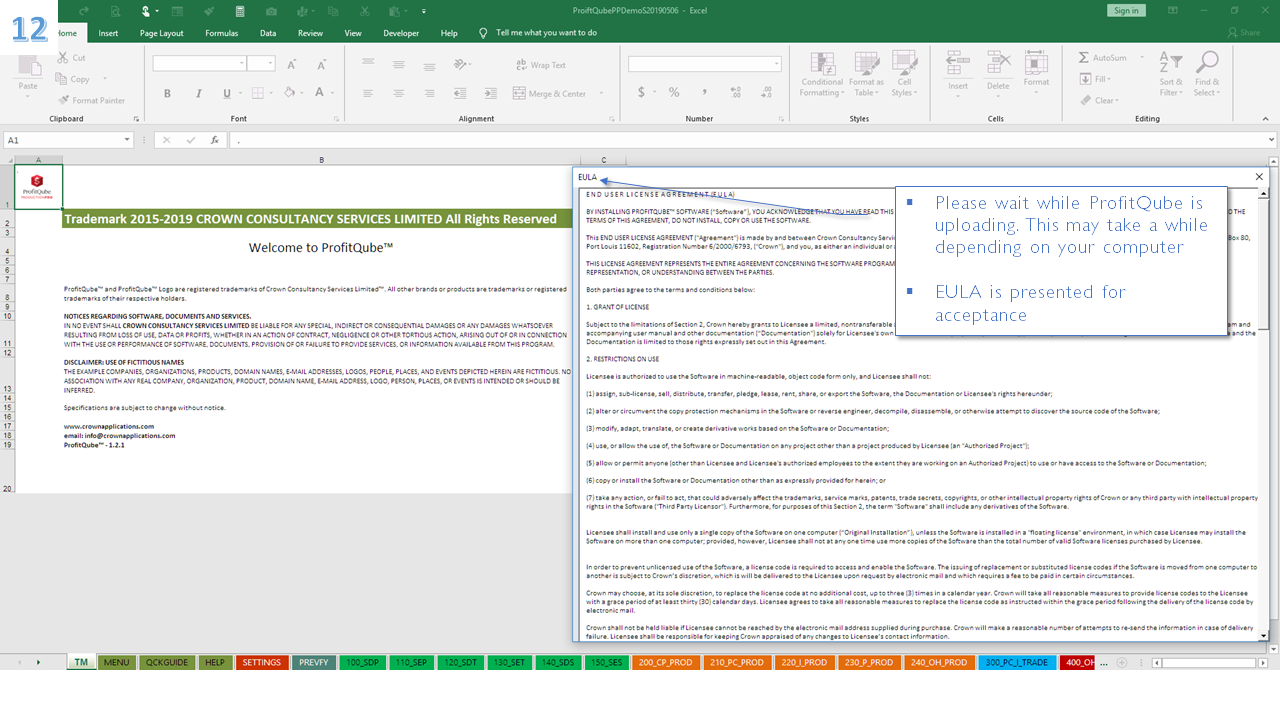This screenshot has width=1280, height=720.
Task: Open Sort & Filter menu
Action: click(x=1171, y=75)
